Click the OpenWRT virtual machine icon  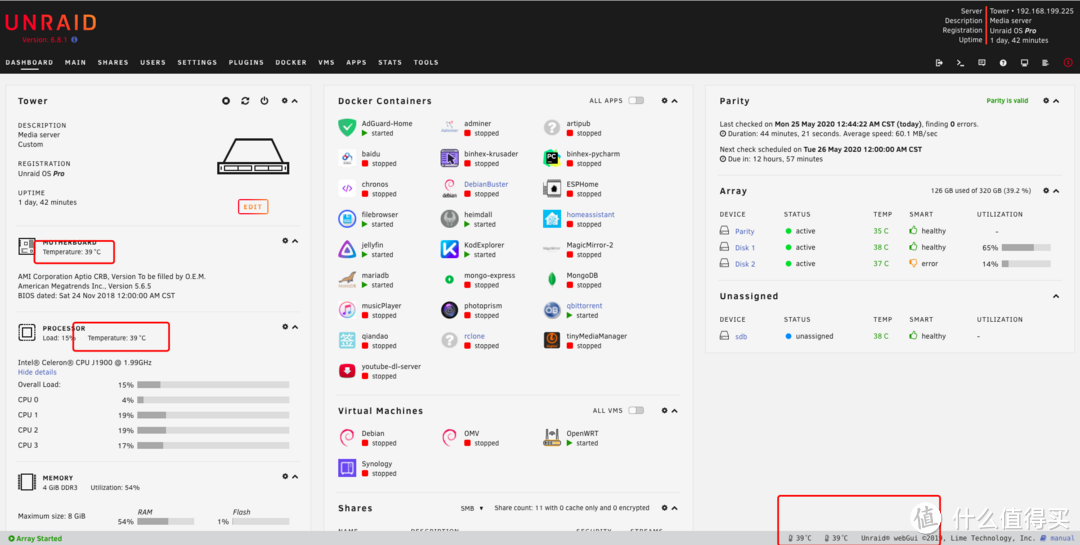551,438
